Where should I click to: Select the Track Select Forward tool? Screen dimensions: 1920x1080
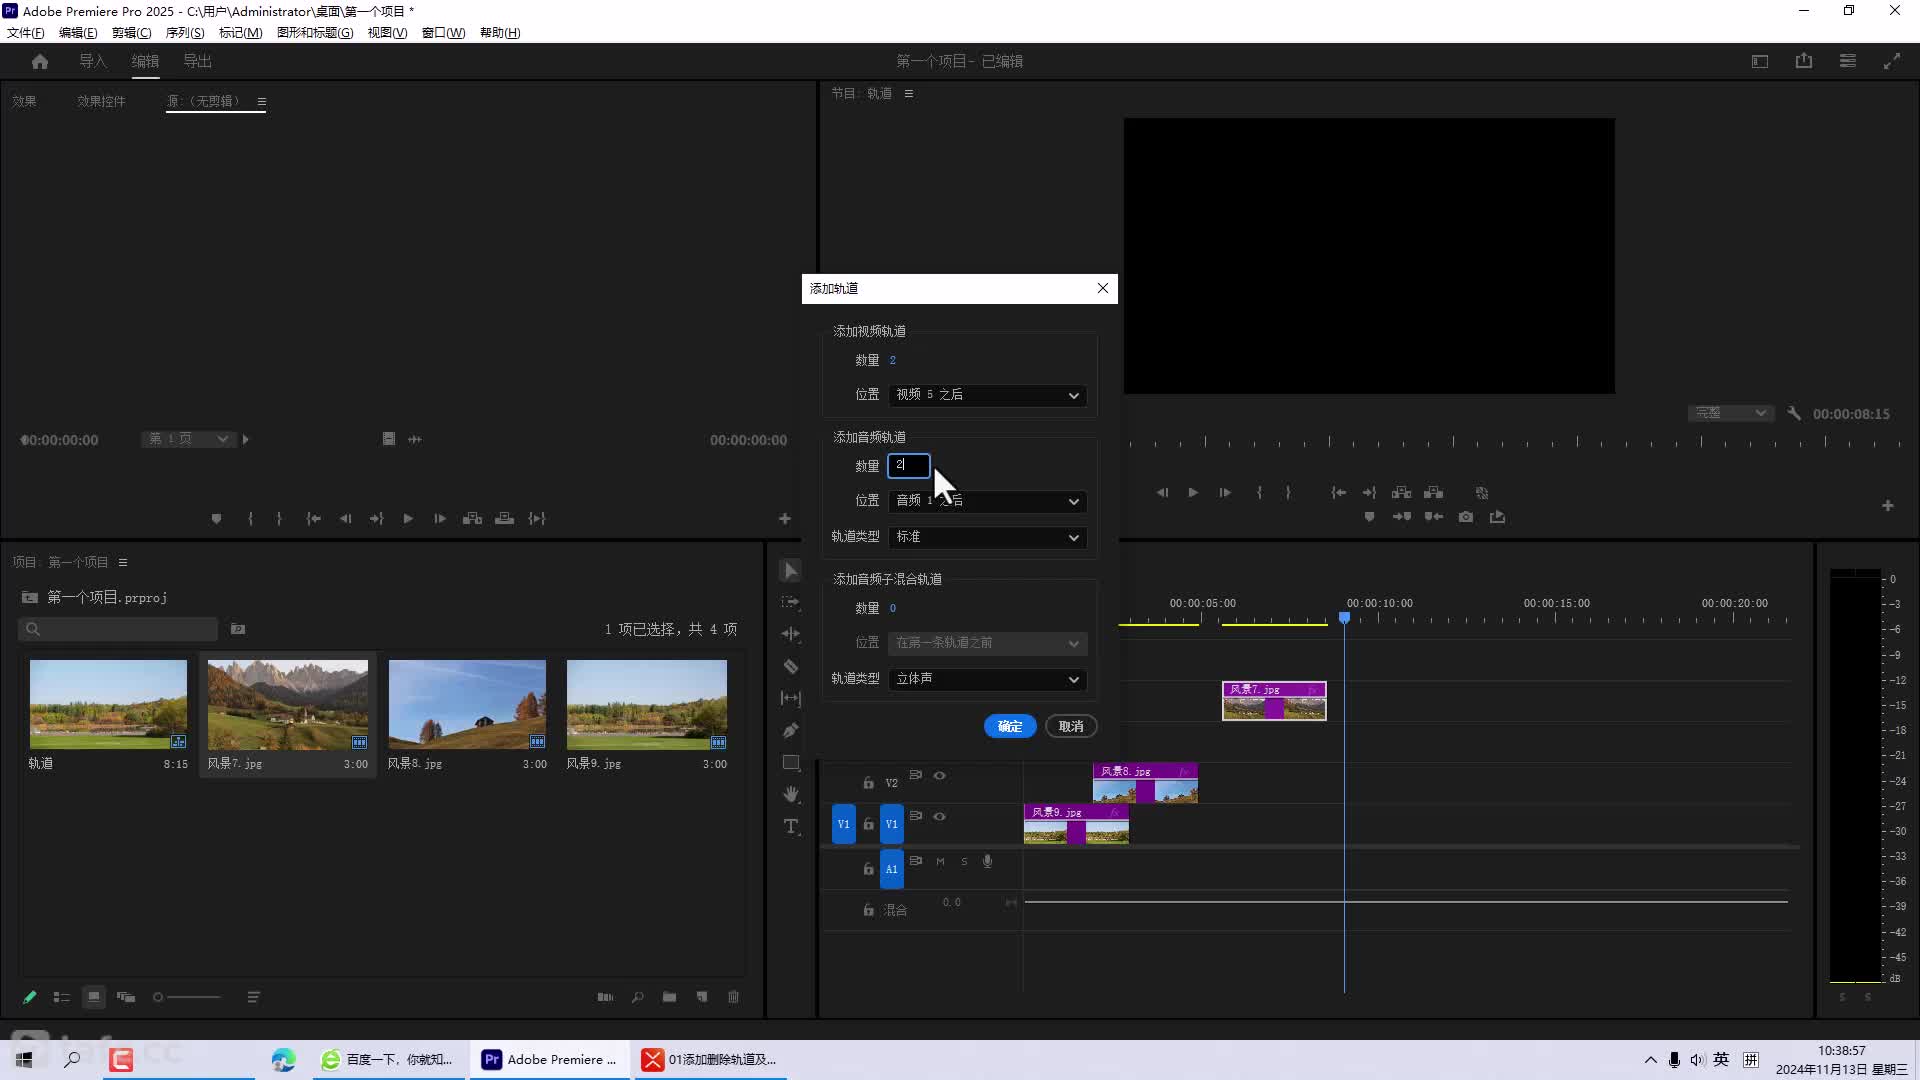(x=791, y=602)
